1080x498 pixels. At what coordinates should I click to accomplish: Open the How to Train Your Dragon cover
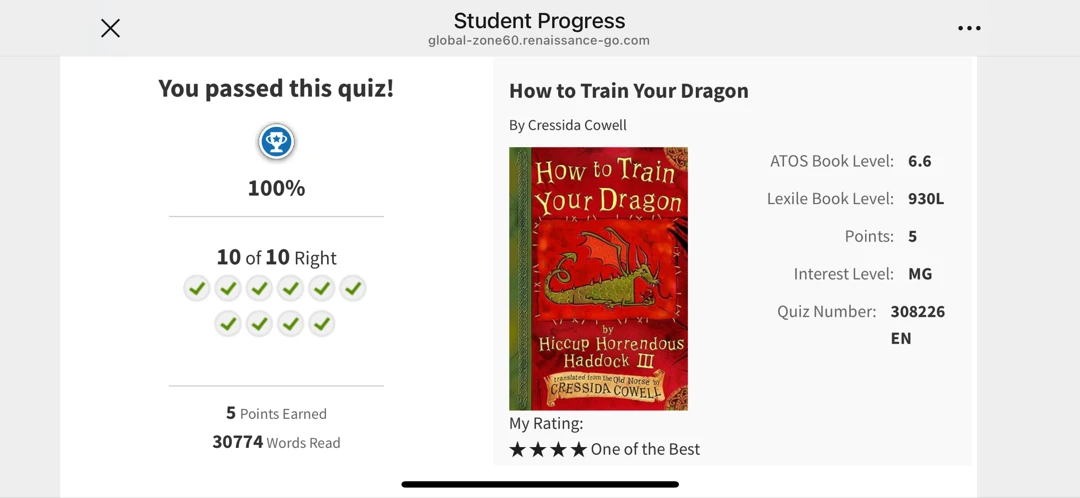pos(598,278)
